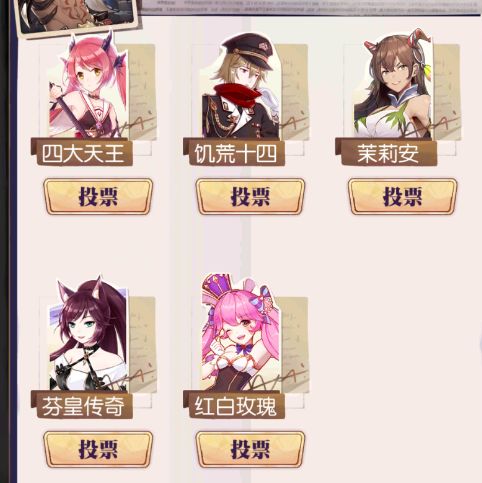Open the horned brunette 茉莉安 portrait

pyautogui.click(x=393, y=84)
